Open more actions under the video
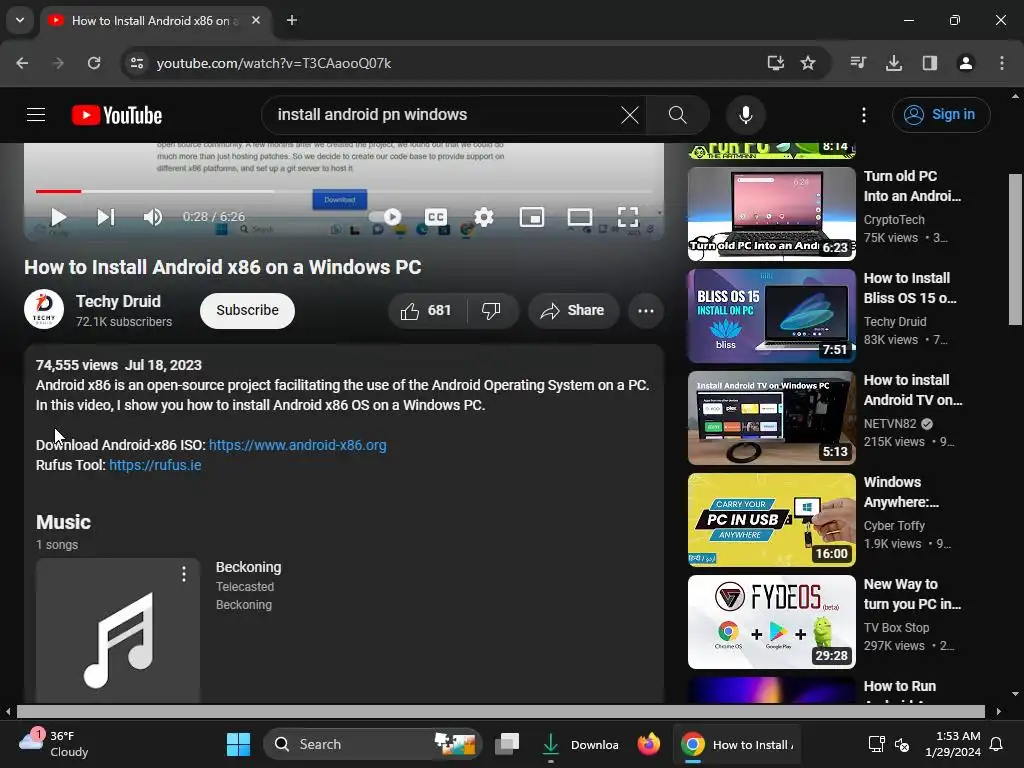Screen dimensions: 1024x768 [x=646, y=310]
